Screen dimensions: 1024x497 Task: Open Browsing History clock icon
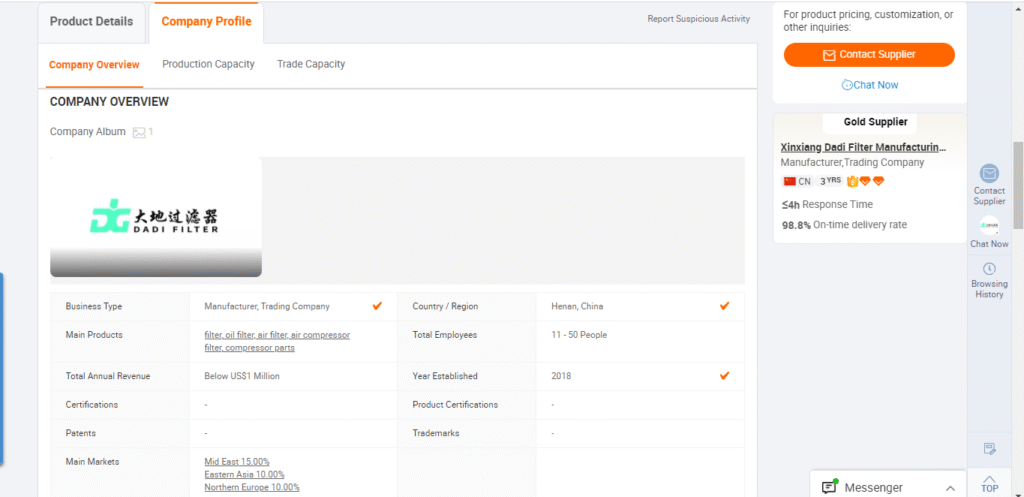(989, 269)
